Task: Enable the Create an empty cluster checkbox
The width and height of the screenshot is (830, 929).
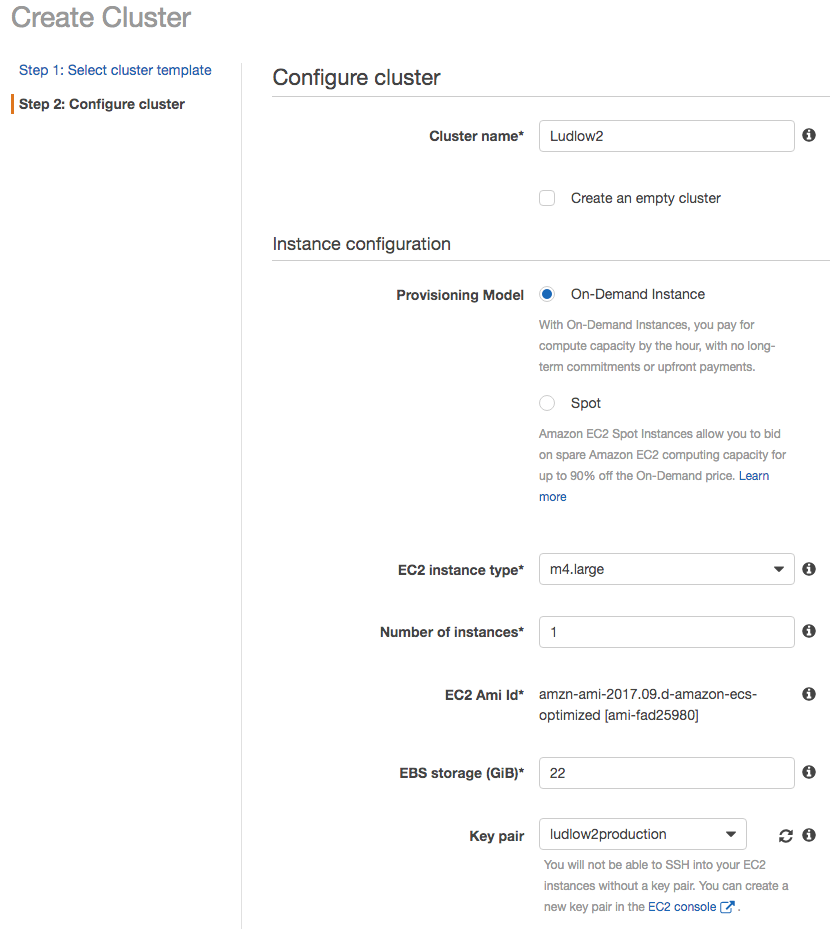Action: (547, 197)
